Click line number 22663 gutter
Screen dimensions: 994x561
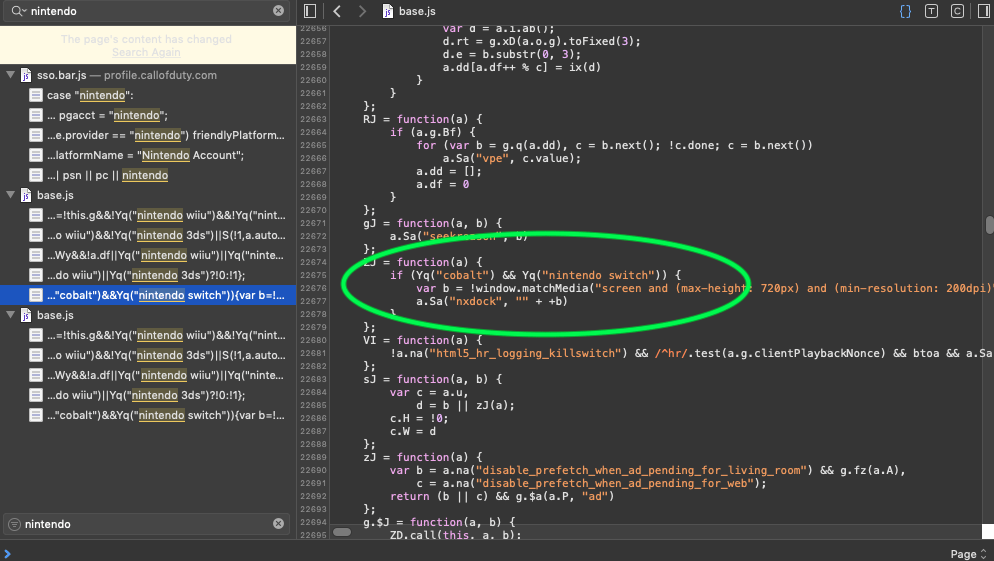(x=313, y=119)
